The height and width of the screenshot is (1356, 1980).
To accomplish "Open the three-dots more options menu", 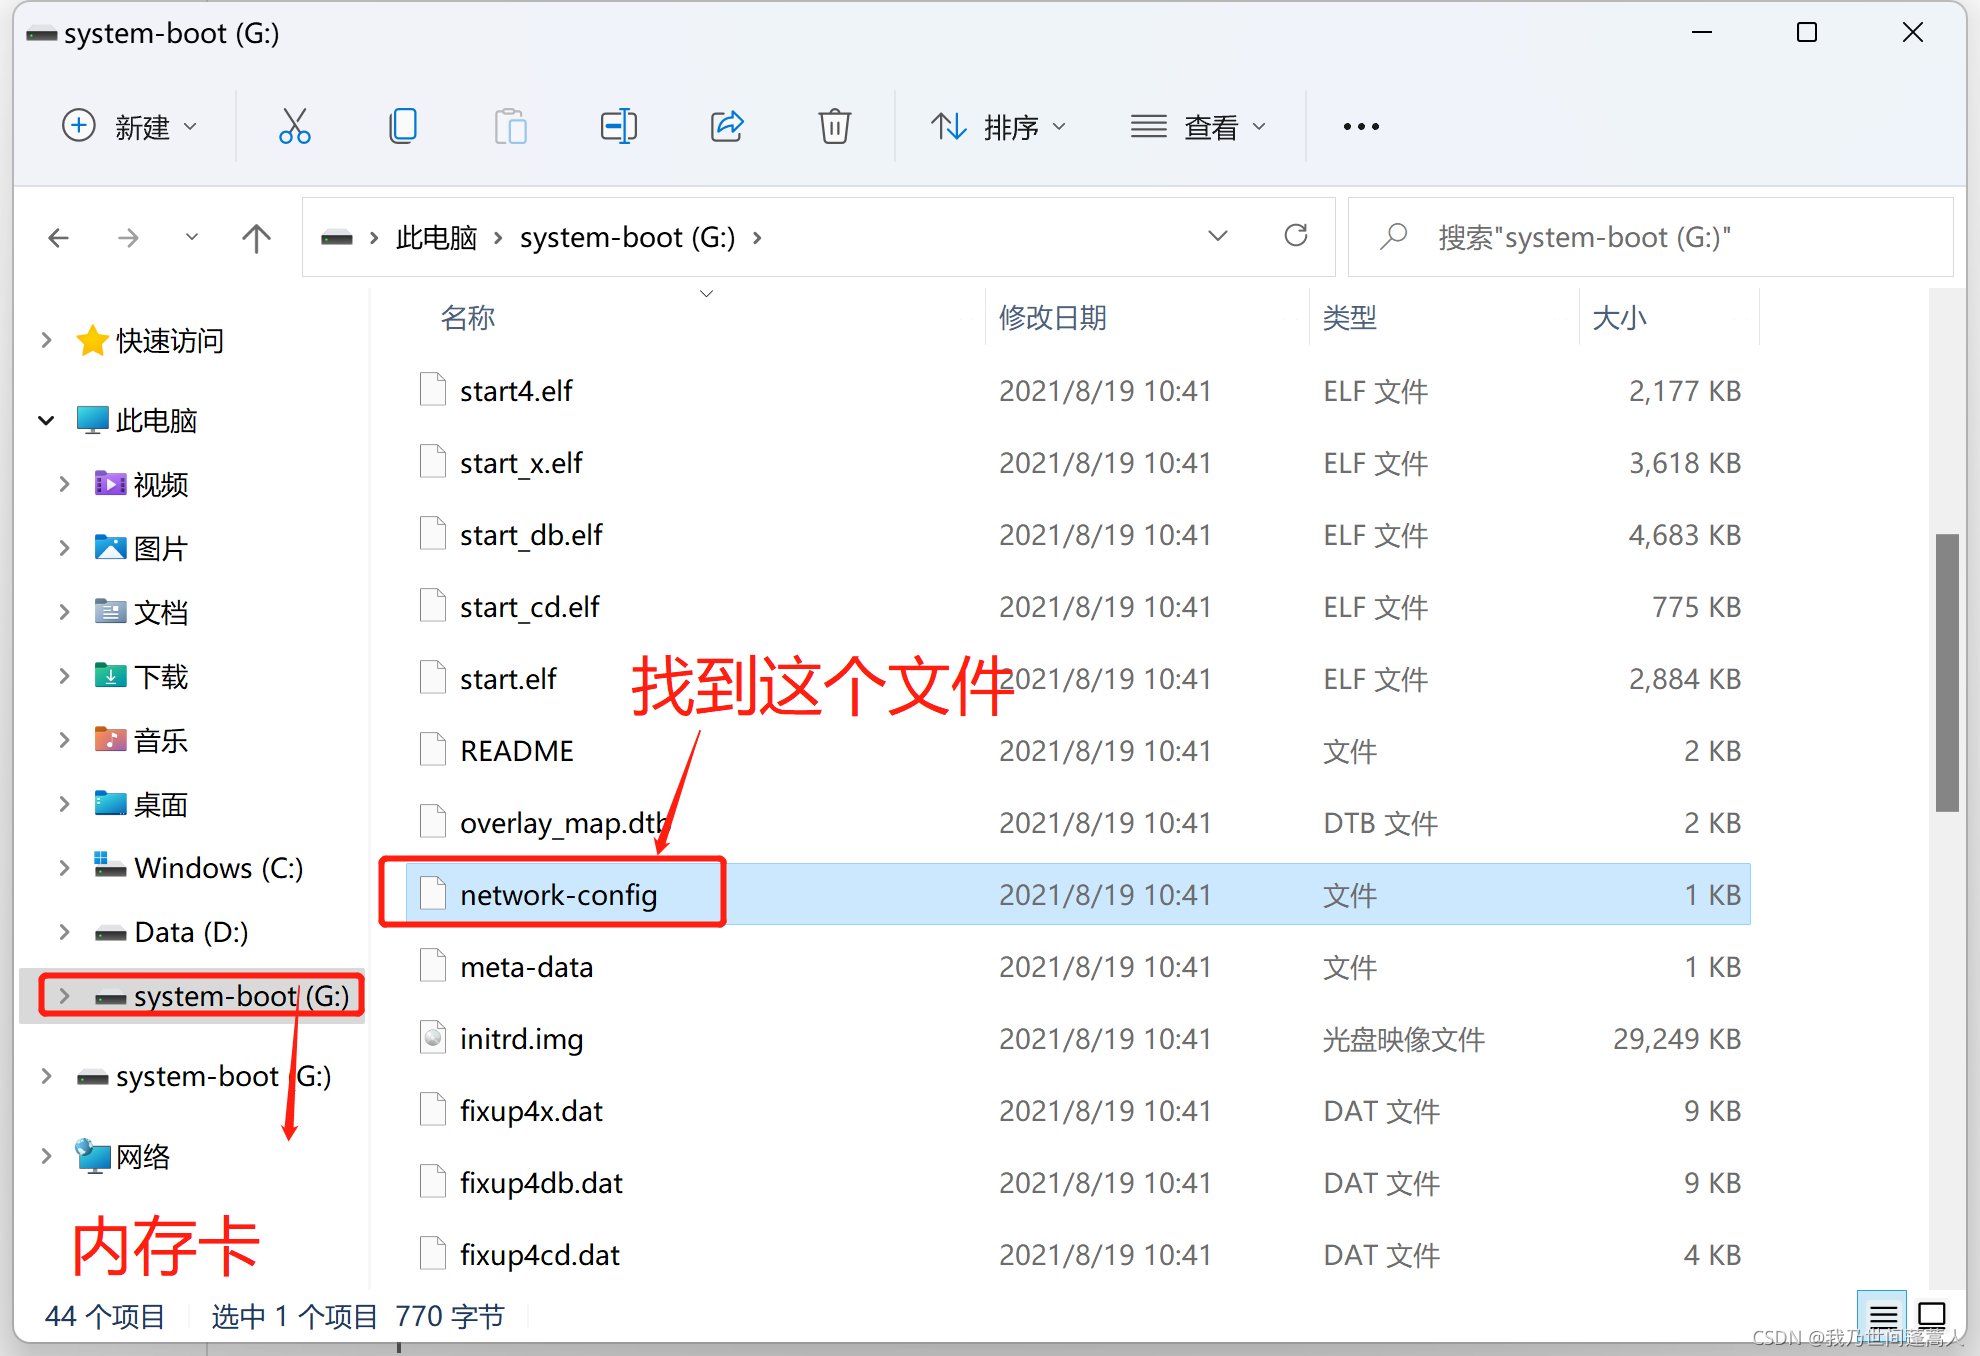I will [x=1361, y=127].
